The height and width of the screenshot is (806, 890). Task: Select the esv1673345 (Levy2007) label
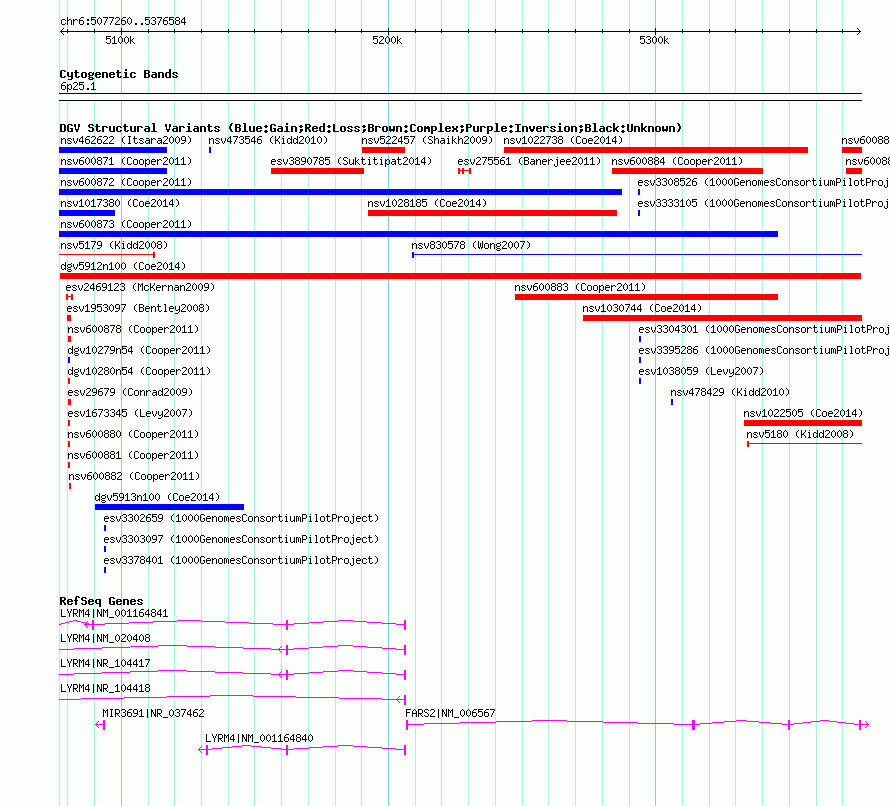click(x=130, y=413)
